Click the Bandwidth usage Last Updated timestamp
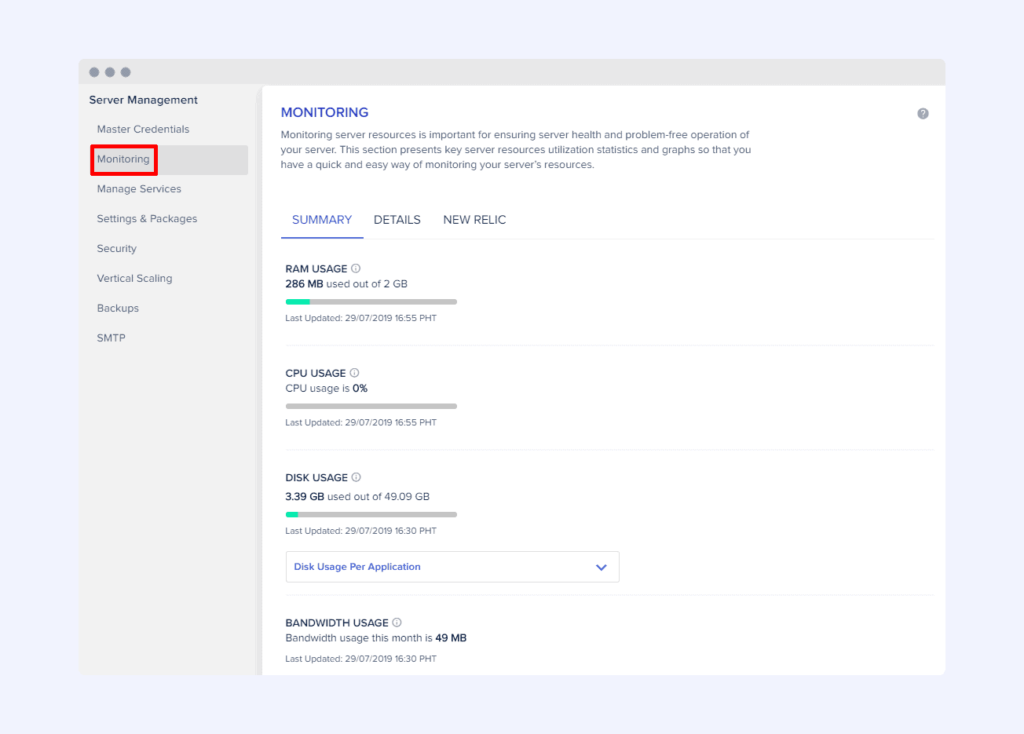Viewport: 1024px width, 734px height. [x=360, y=659]
